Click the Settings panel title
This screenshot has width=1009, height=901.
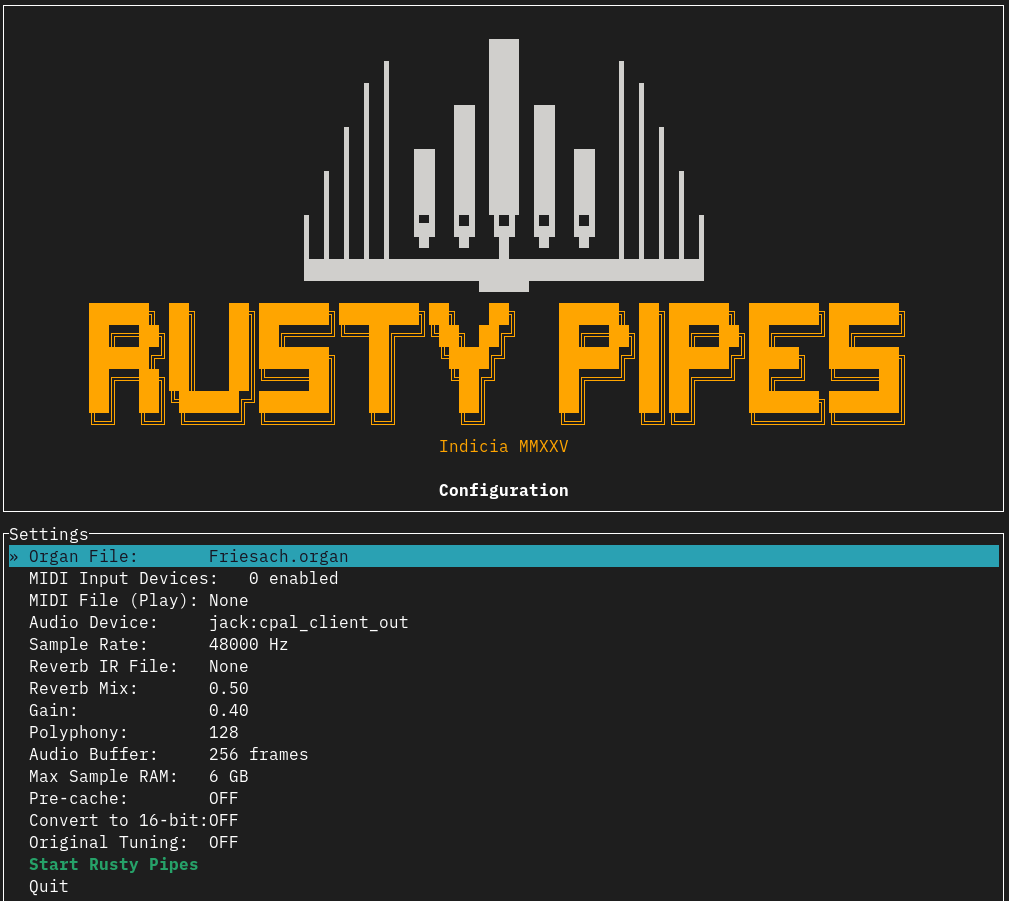pyautogui.click(x=49, y=534)
